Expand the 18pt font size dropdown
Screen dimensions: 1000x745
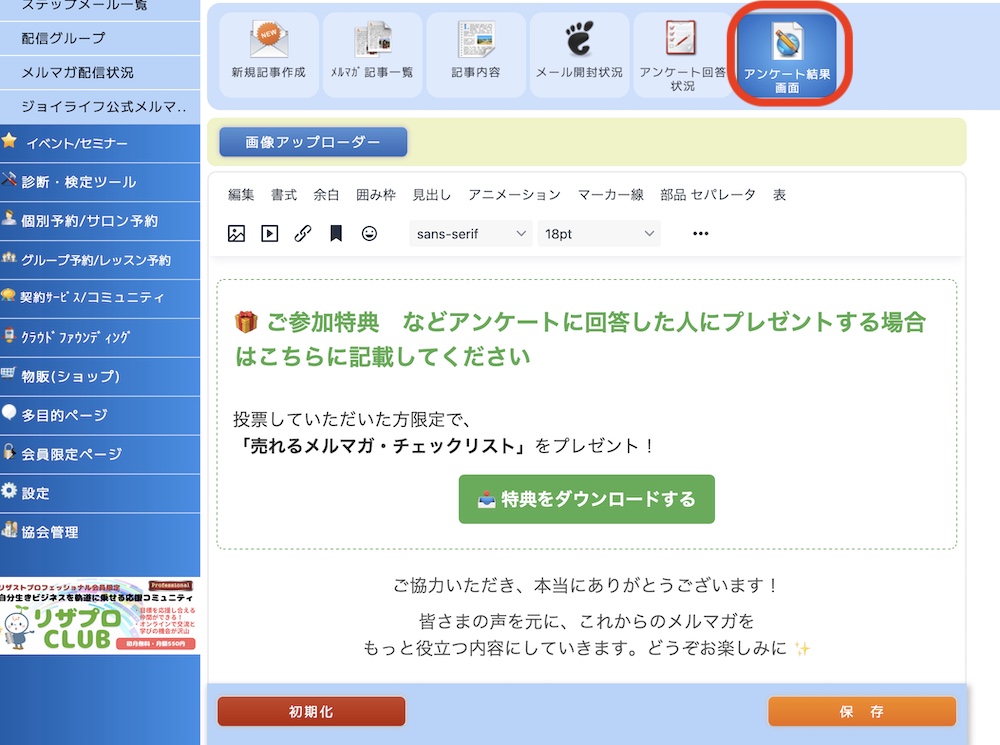click(599, 234)
